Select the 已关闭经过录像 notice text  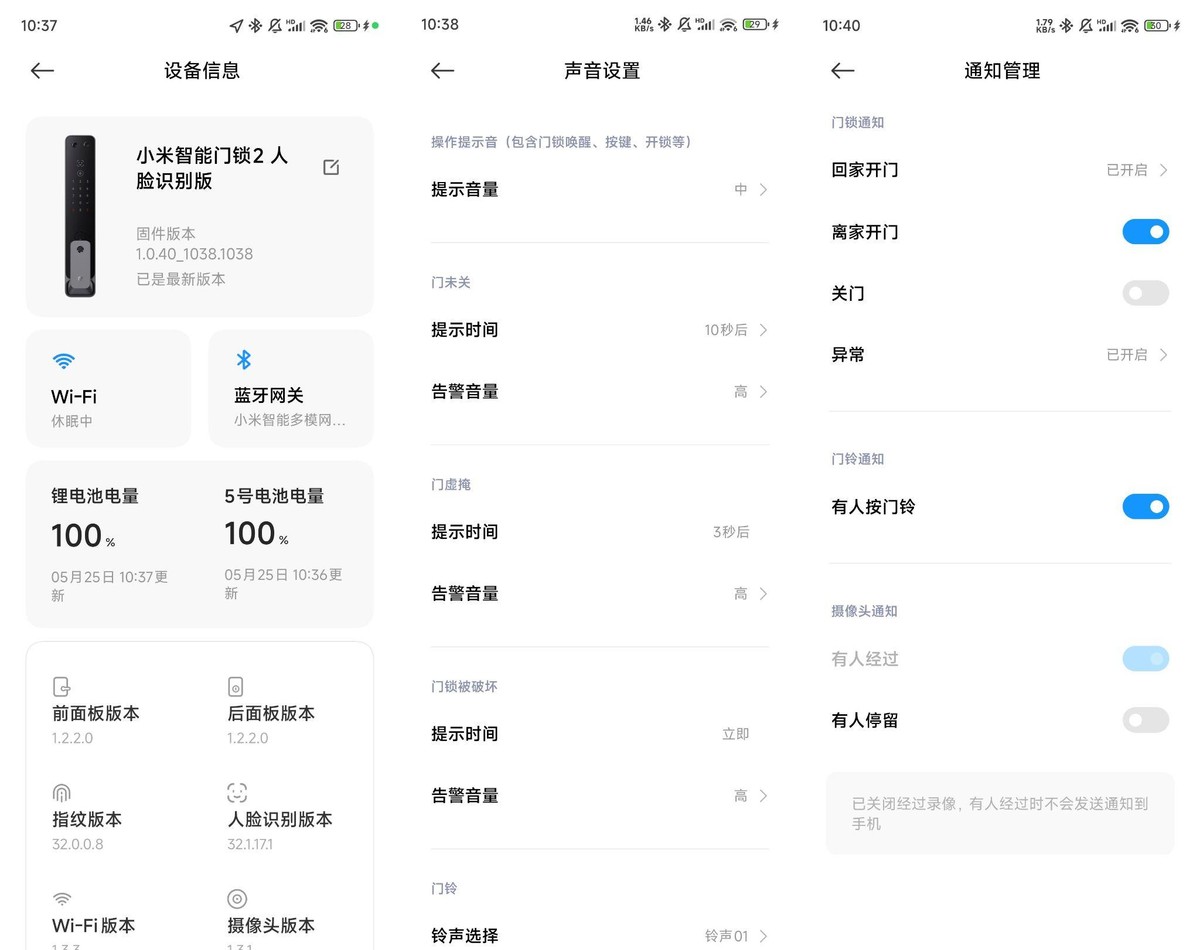click(x=1000, y=813)
